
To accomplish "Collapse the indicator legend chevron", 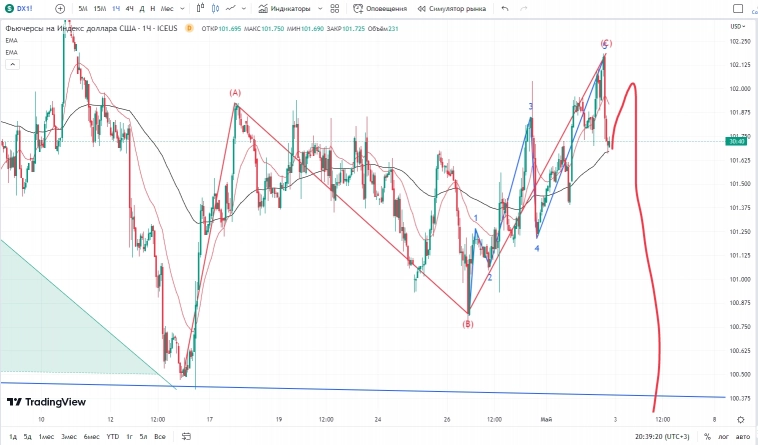I will click(13, 64).
